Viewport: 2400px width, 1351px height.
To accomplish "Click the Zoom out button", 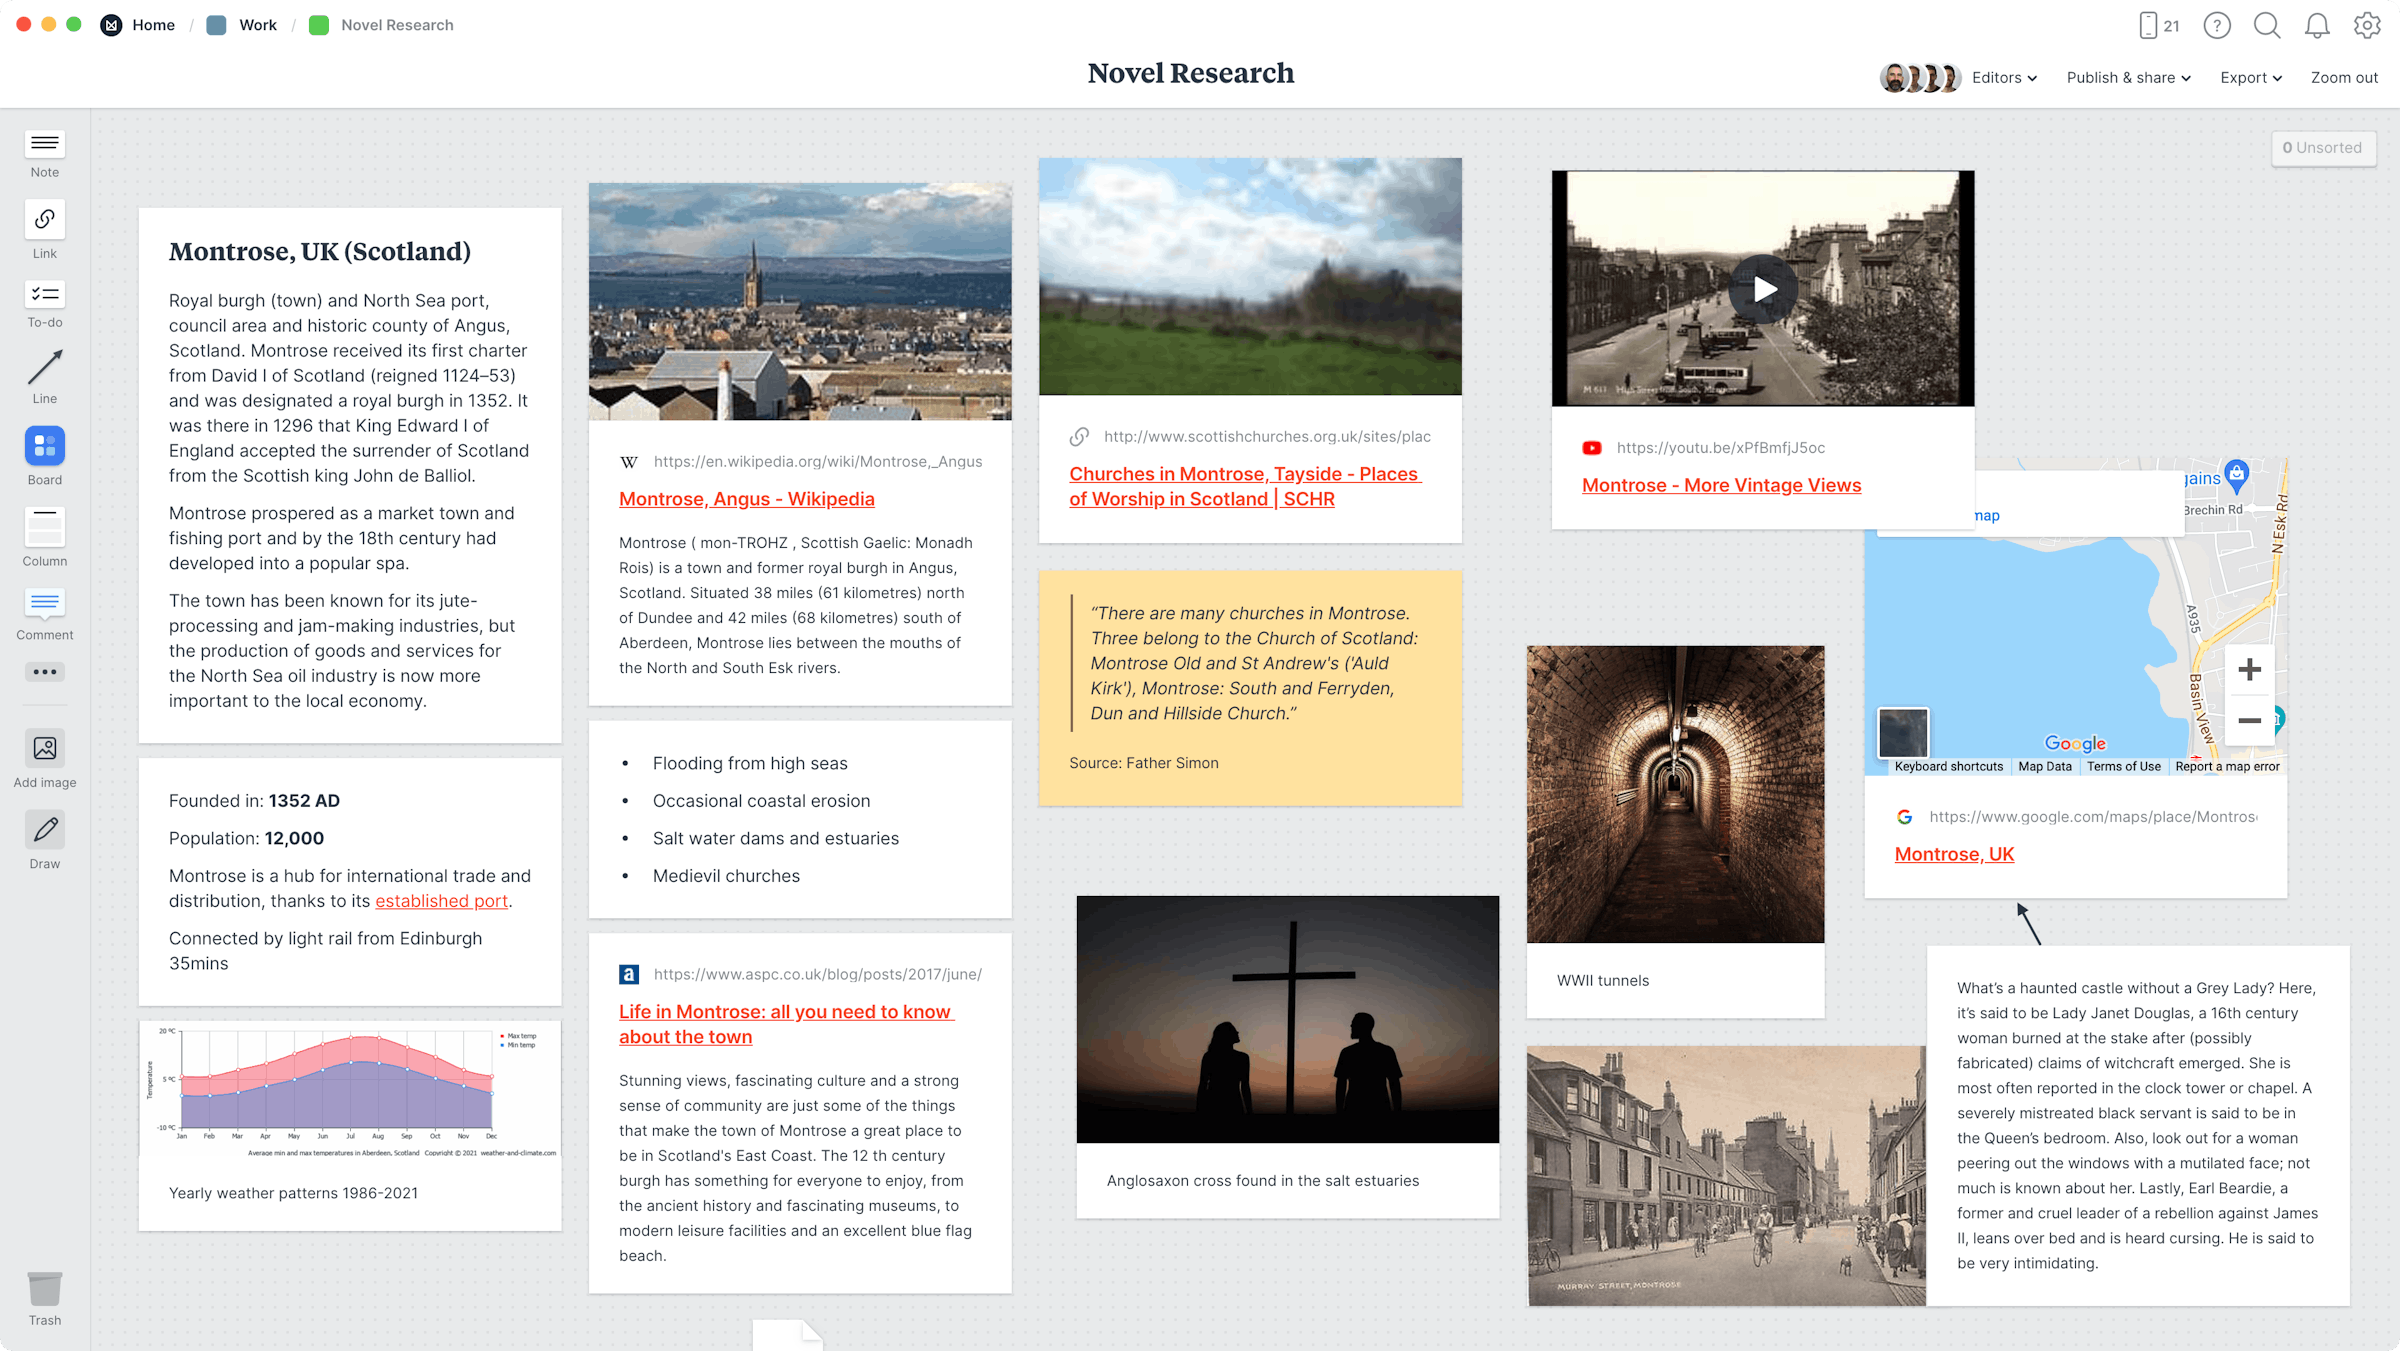I will pos(2342,76).
